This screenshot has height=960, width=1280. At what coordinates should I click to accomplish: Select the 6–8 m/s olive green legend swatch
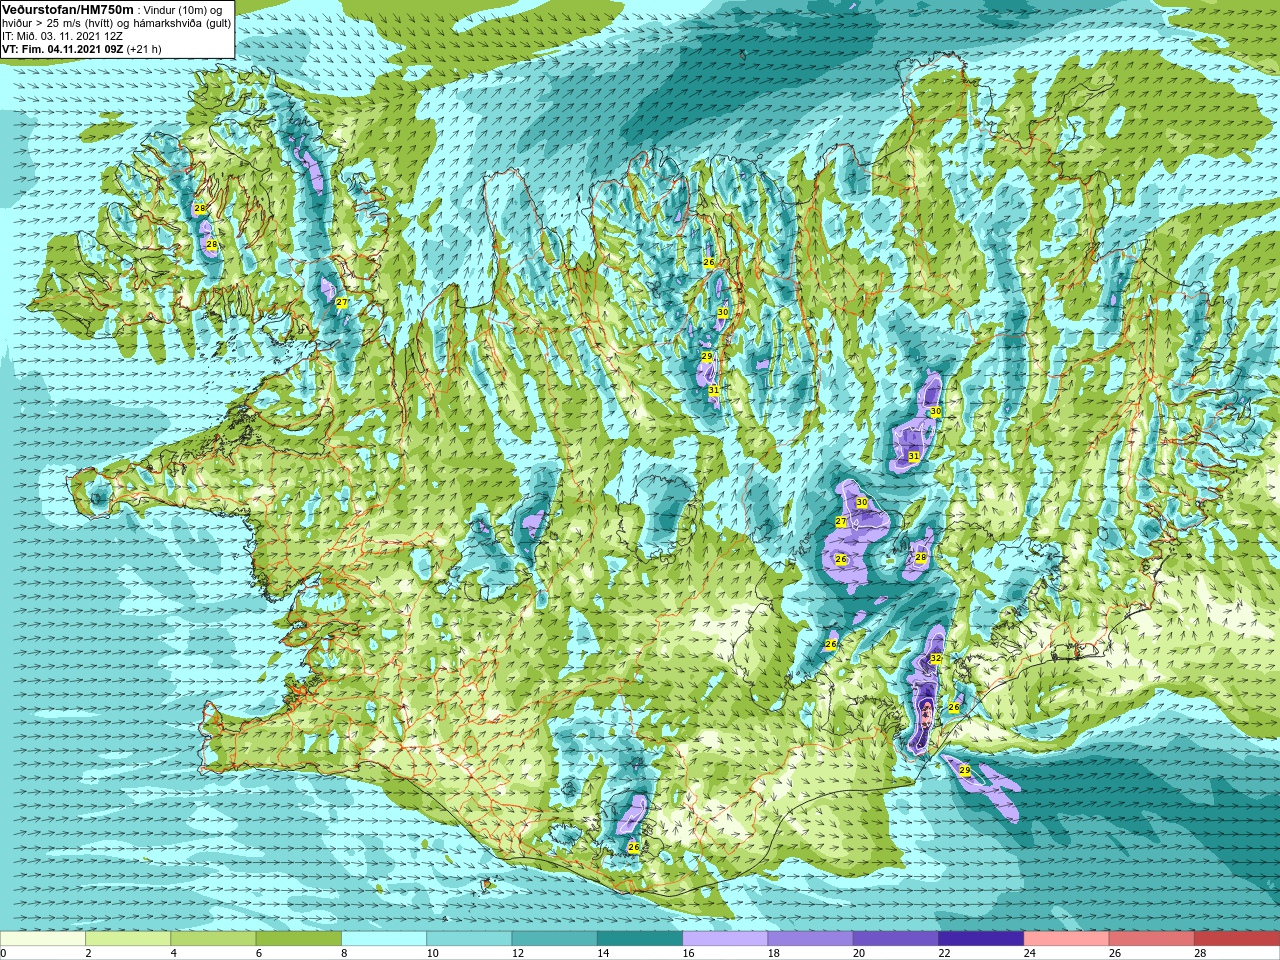click(x=299, y=938)
